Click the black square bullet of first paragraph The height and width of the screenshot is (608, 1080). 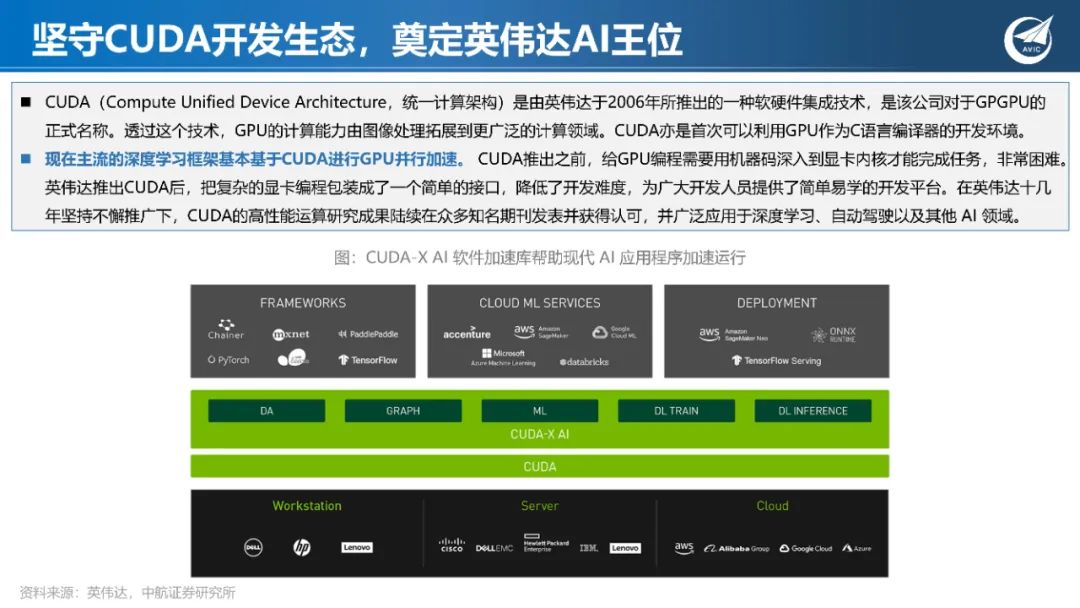(x=26, y=102)
